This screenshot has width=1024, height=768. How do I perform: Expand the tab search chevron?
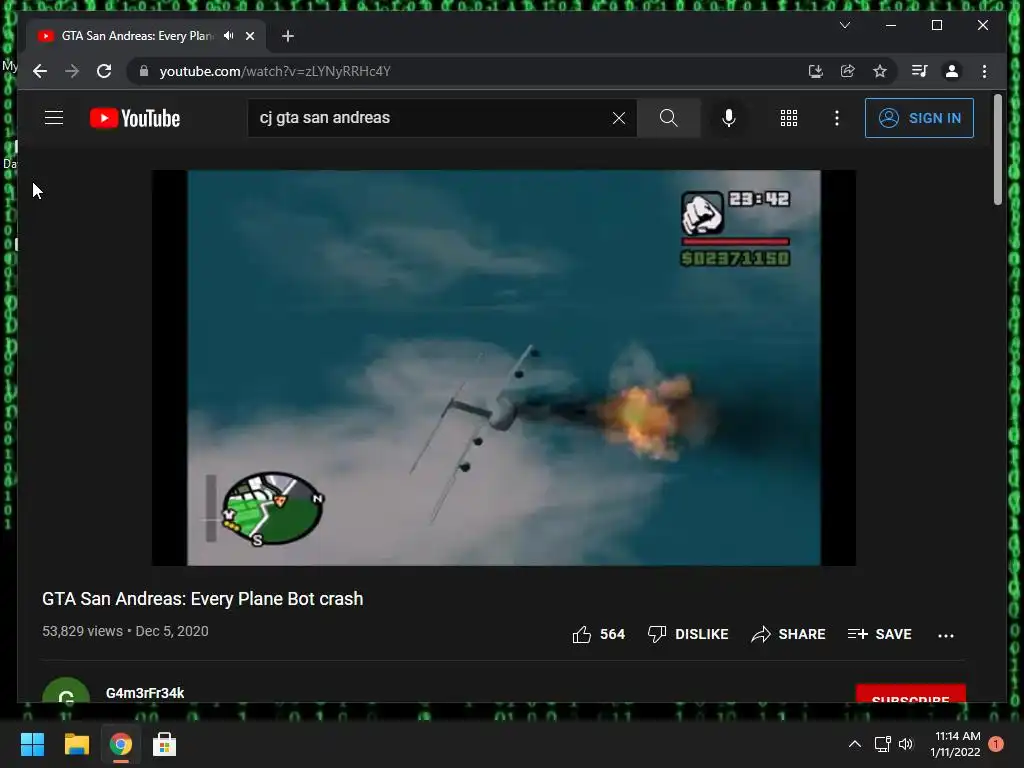click(x=844, y=25)
